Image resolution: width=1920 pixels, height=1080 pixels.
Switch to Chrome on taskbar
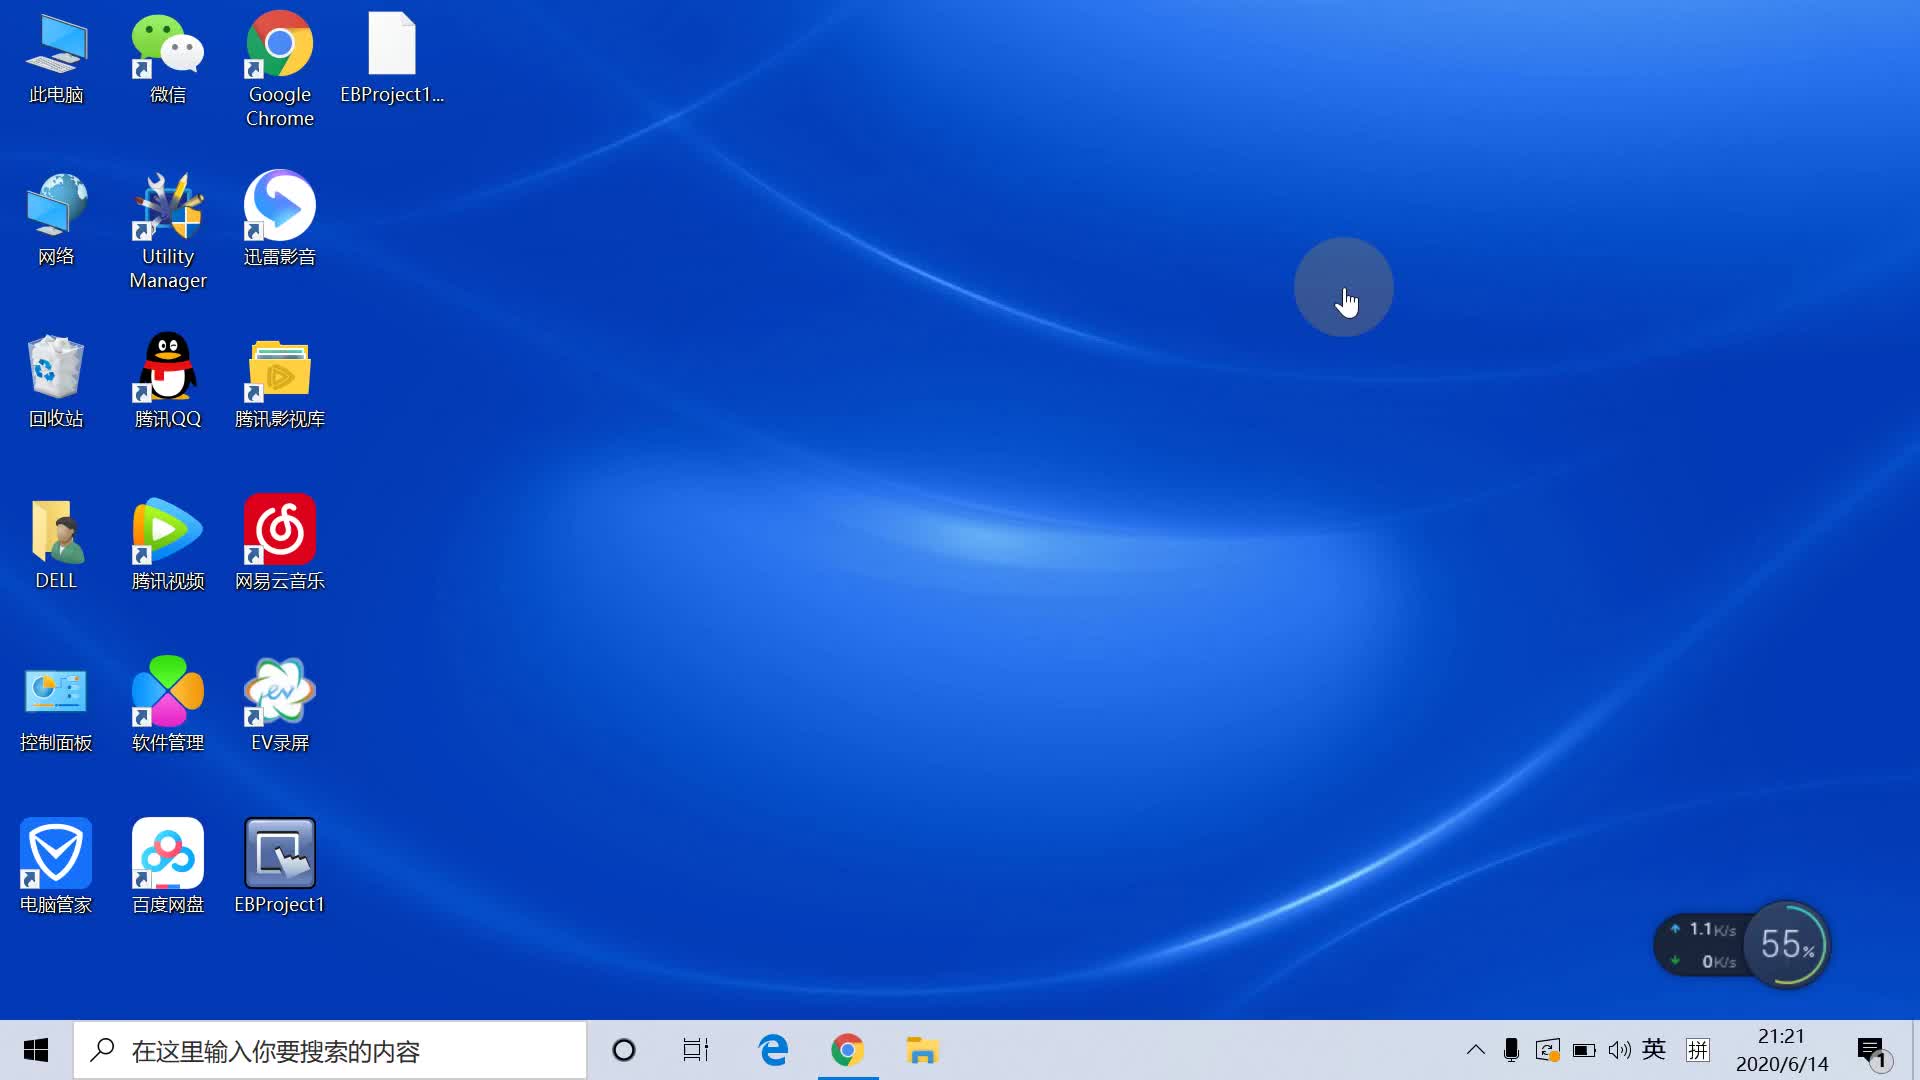click(x=848, y=1050)
